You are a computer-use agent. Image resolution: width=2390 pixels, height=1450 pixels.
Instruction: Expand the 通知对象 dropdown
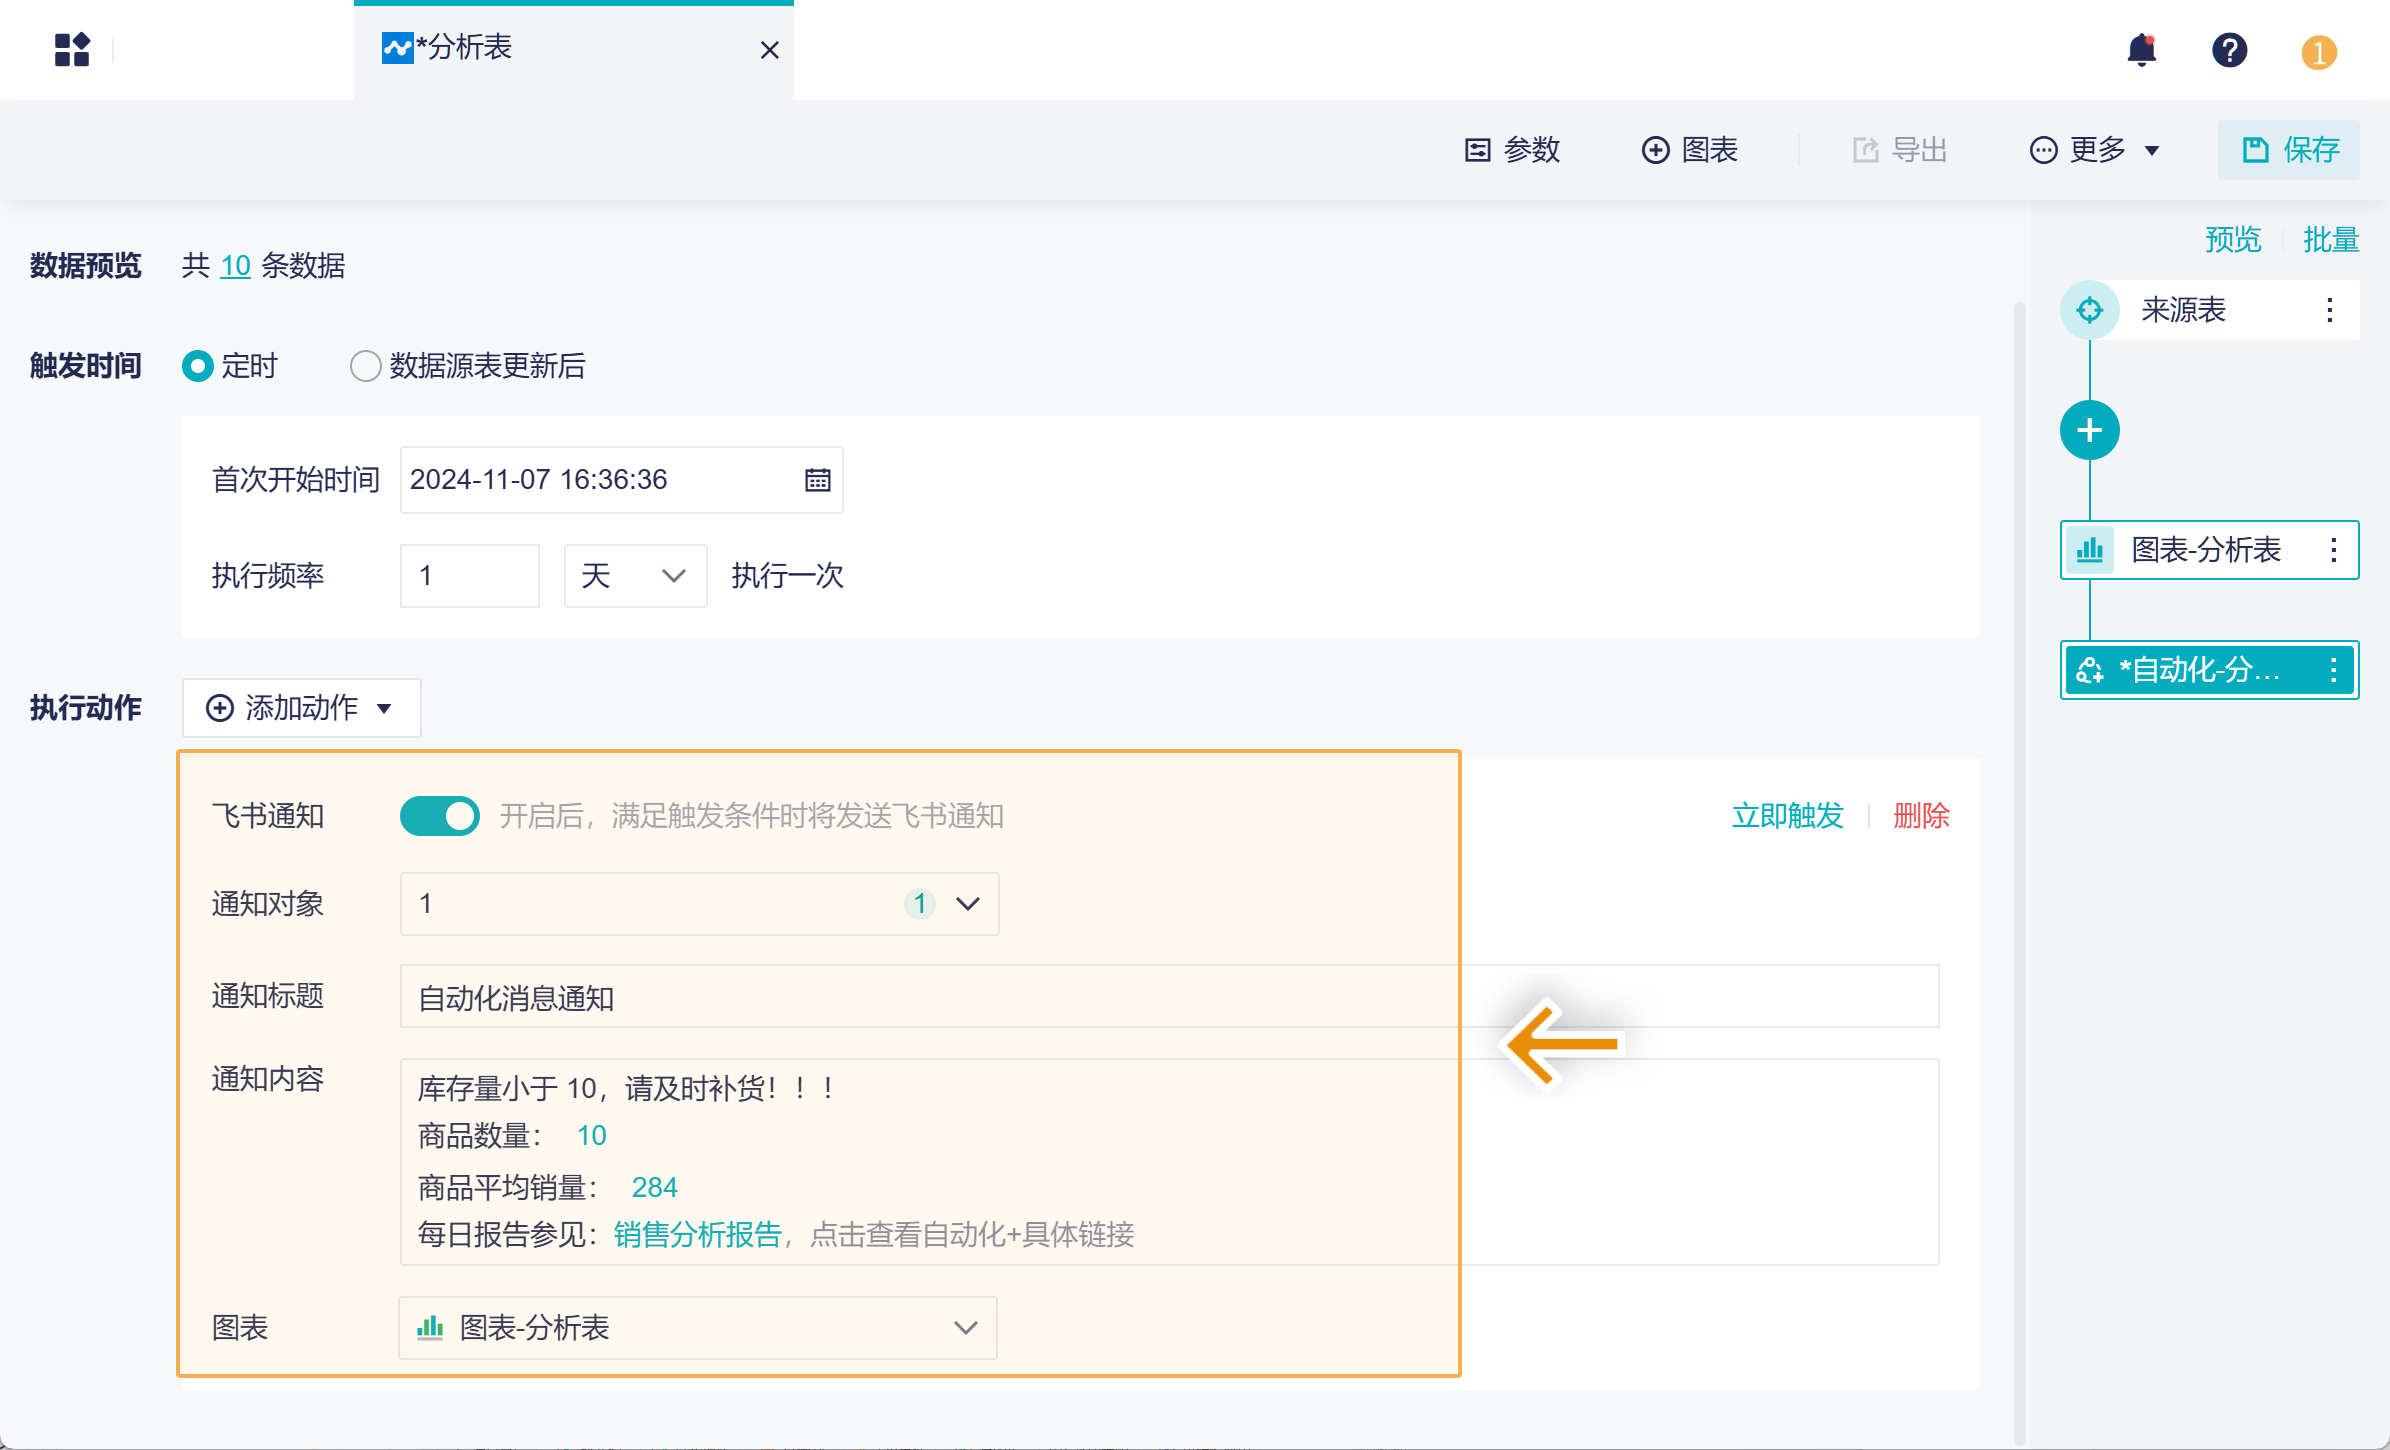(x=699, y=904)
